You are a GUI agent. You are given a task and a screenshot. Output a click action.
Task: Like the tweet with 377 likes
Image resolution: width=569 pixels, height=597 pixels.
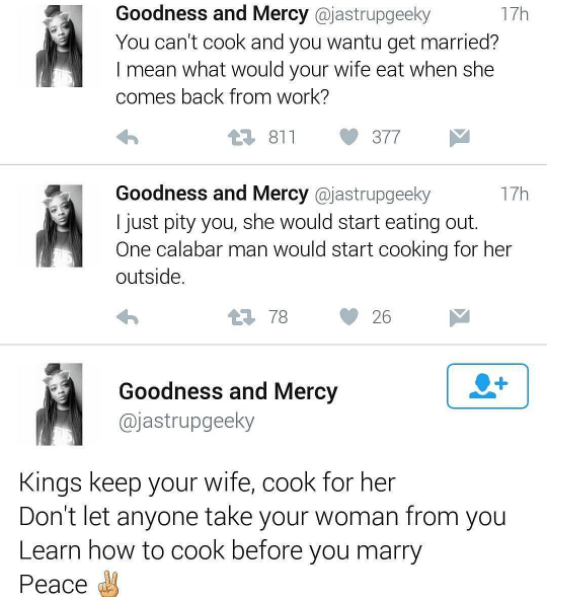[349, 137]
